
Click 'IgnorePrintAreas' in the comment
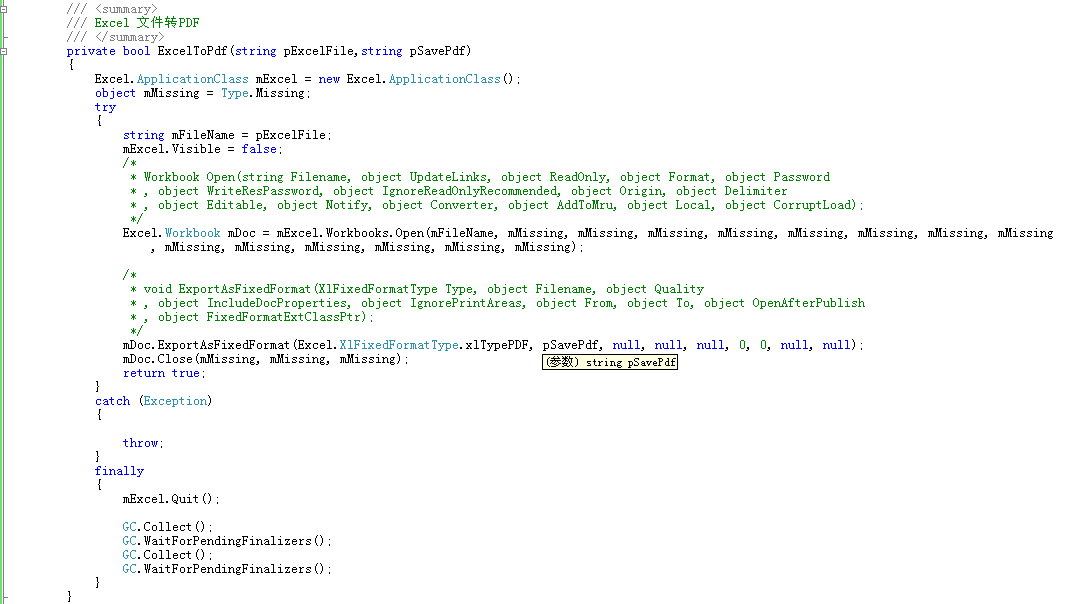coord(466,303)
